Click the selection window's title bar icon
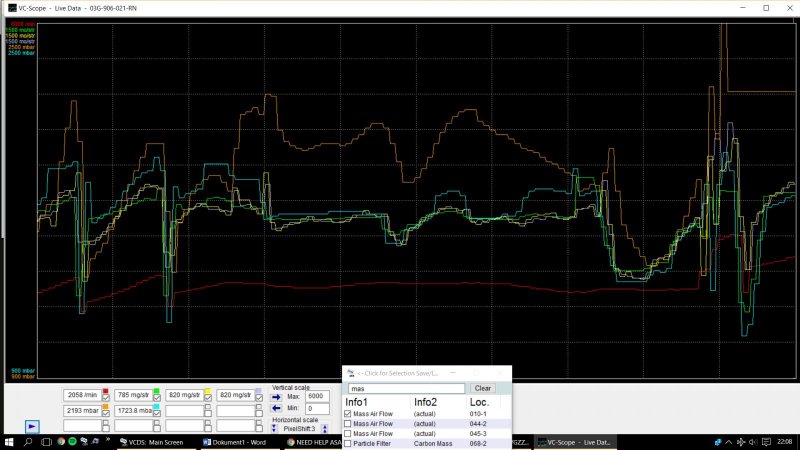This screenshot has height=450, width=800. (x=351, y=373)
